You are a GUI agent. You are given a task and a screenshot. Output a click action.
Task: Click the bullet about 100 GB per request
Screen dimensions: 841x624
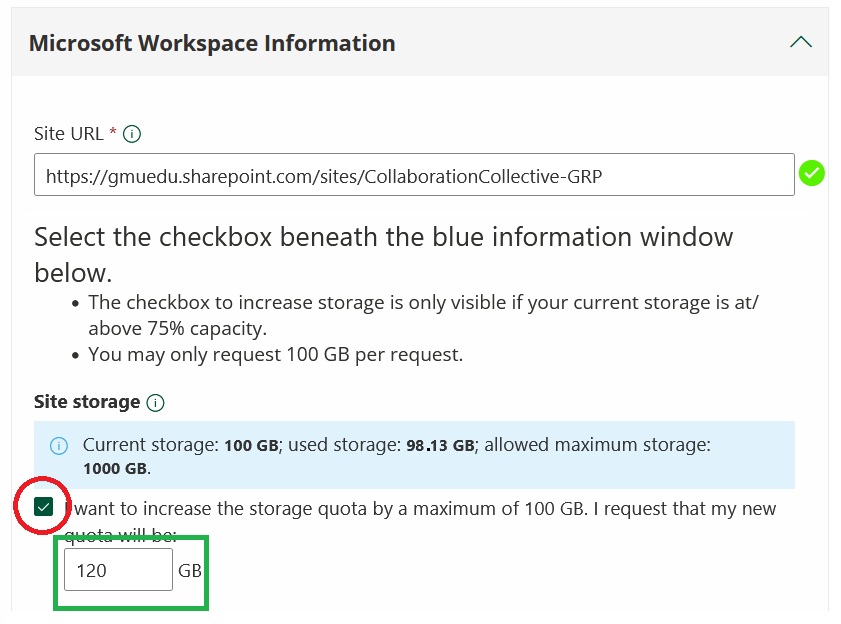pos(275,354)
